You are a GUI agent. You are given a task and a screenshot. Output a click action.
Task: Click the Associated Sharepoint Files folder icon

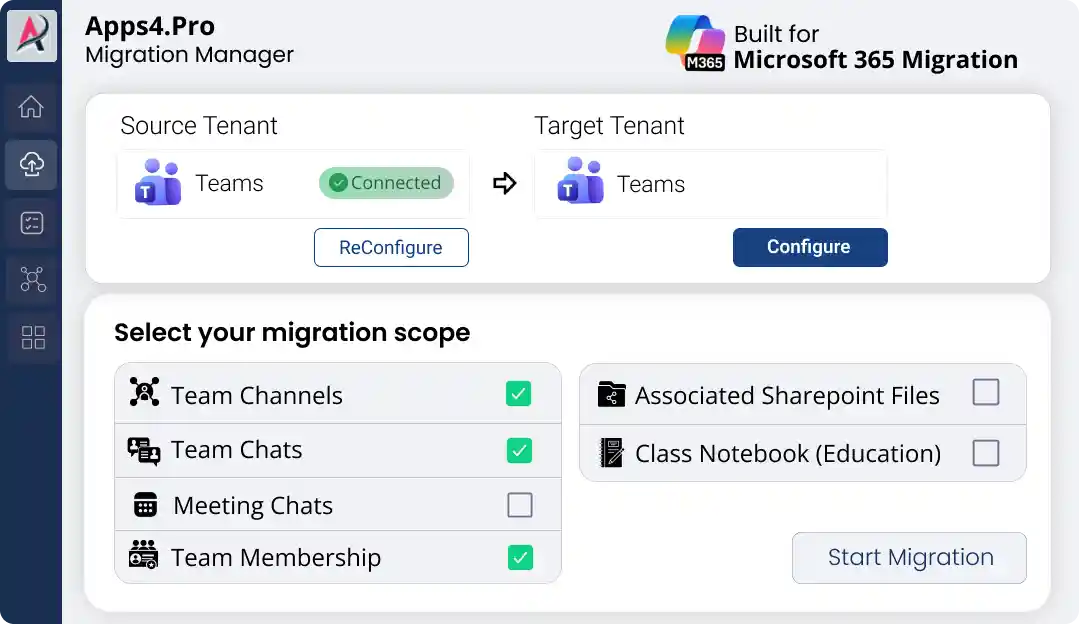(611, 394)
